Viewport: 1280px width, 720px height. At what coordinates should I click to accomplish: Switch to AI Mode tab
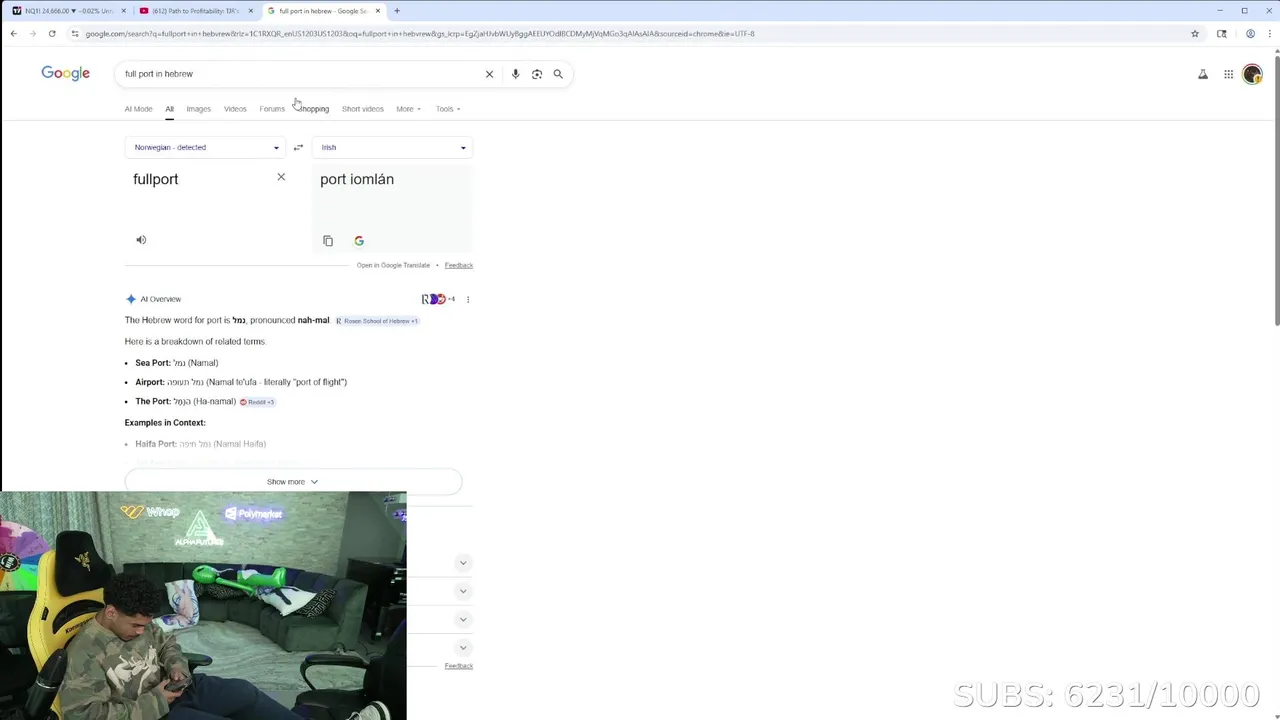point(138,109)
